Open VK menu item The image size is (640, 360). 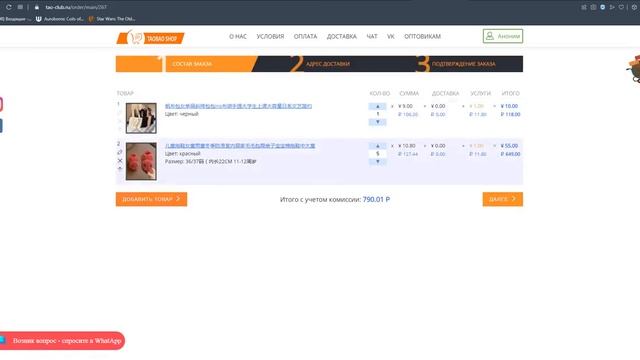coord(391,36)
